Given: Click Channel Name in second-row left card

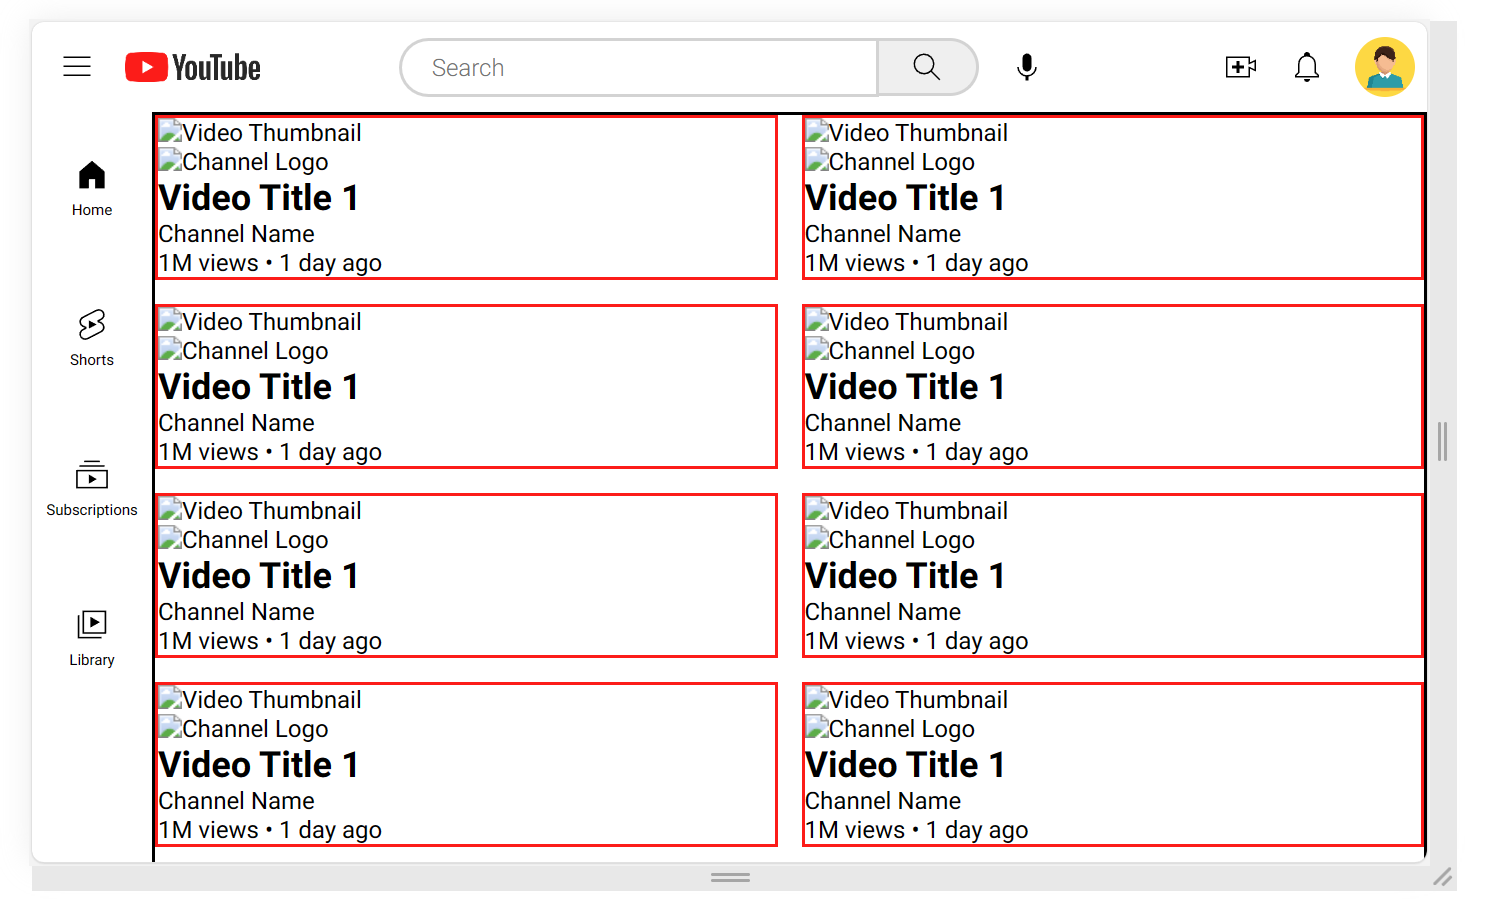Looking at the screenshot, I should (237, 423).
